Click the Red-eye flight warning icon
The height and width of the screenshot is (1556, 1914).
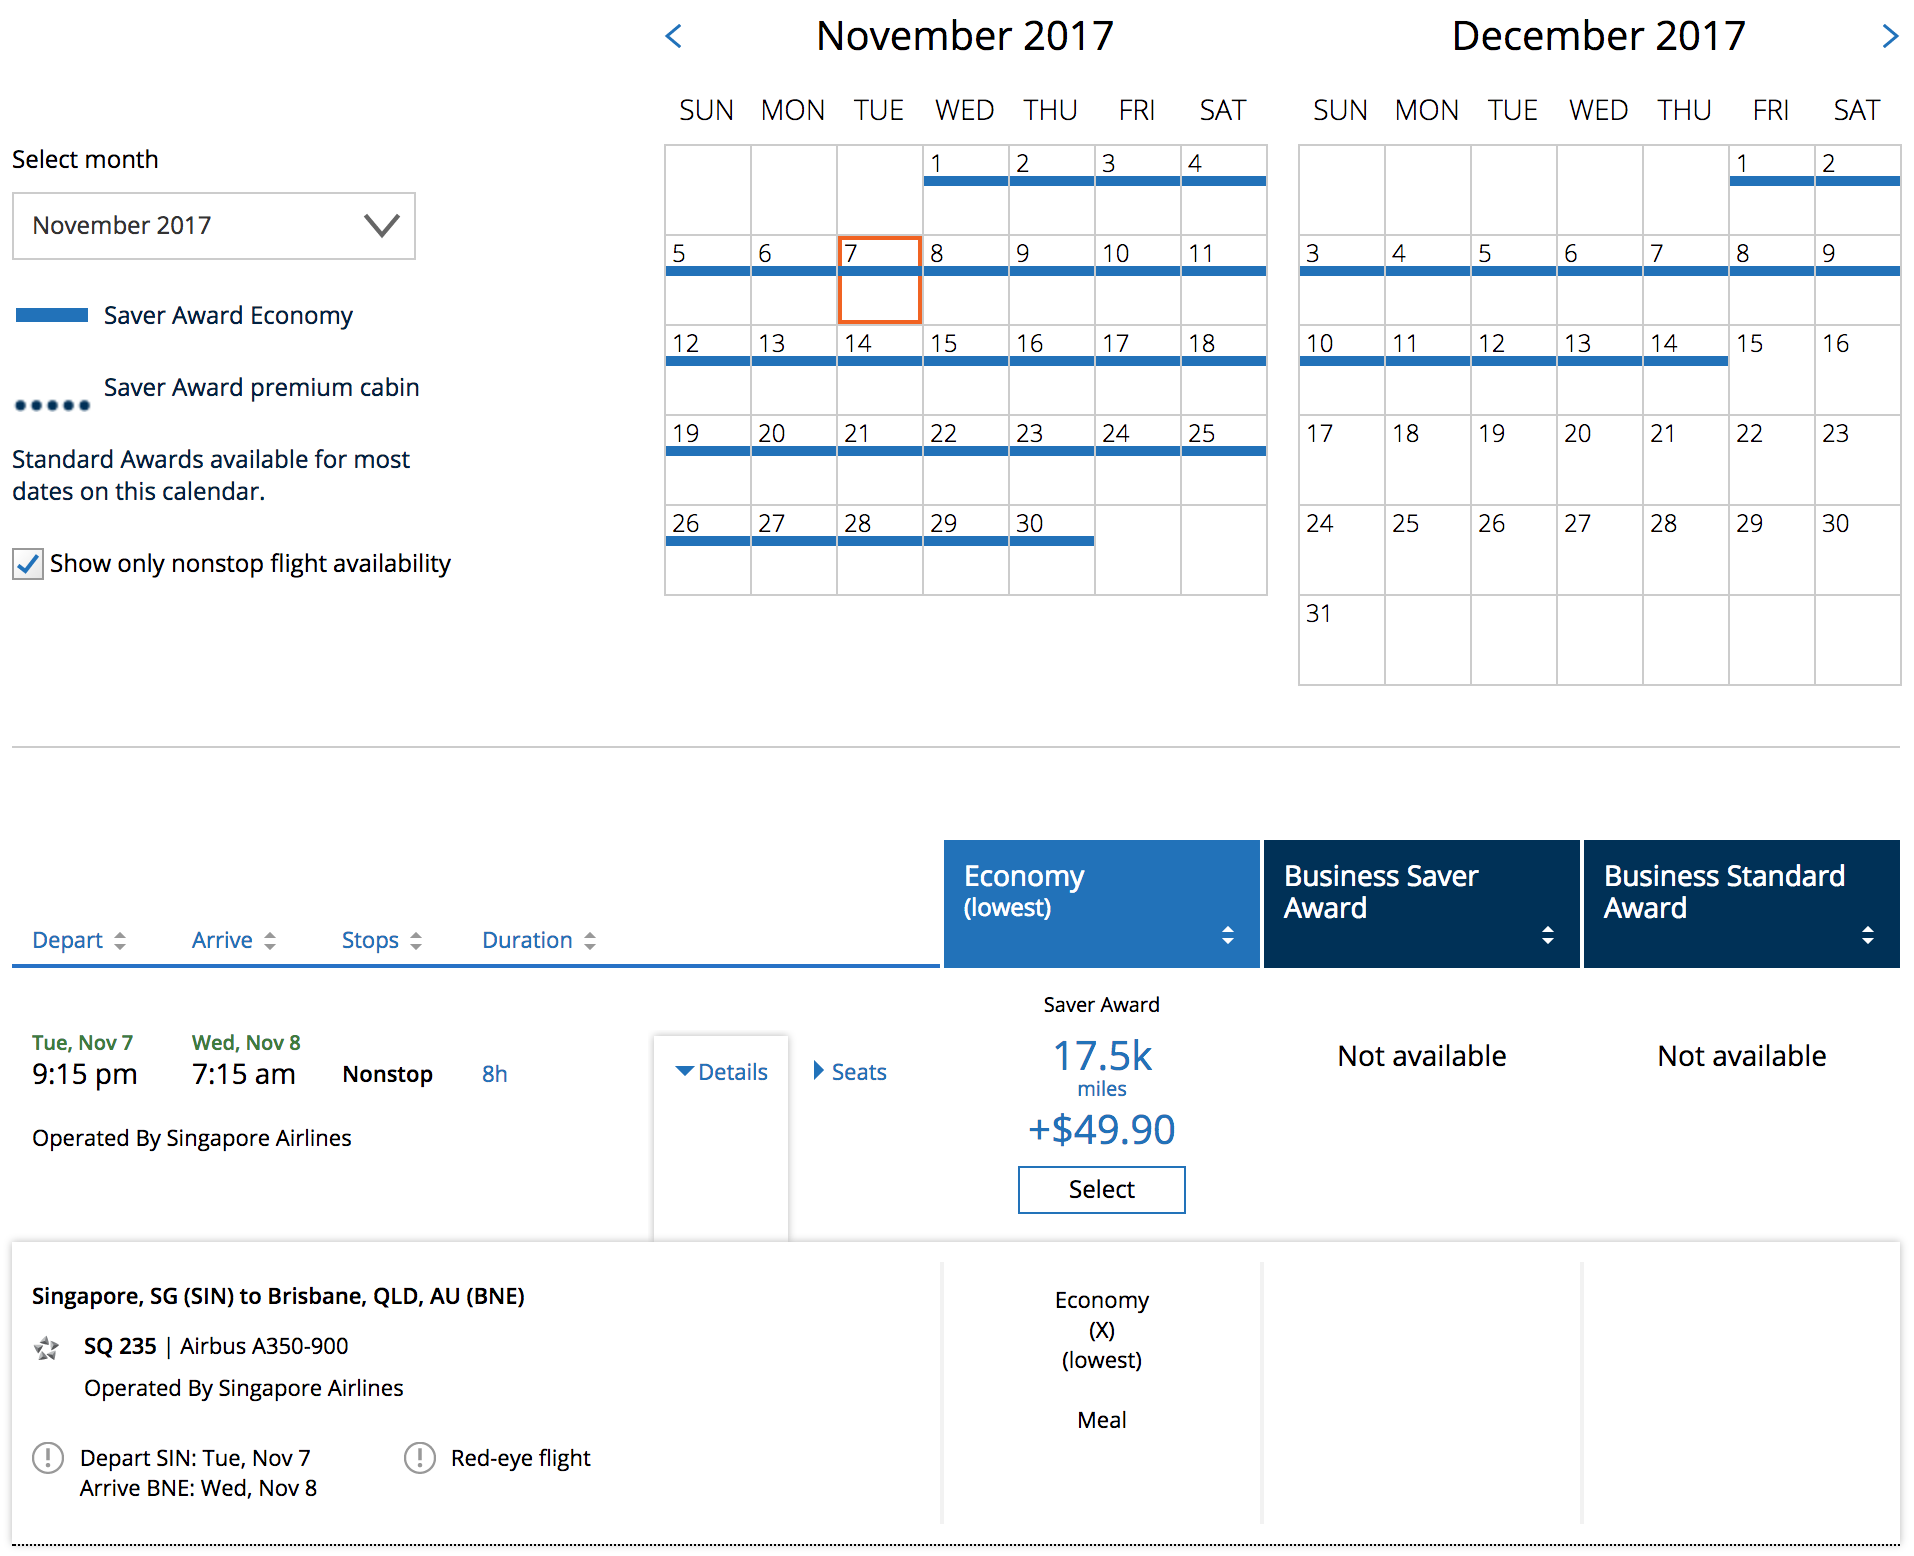click(420, 1458)
